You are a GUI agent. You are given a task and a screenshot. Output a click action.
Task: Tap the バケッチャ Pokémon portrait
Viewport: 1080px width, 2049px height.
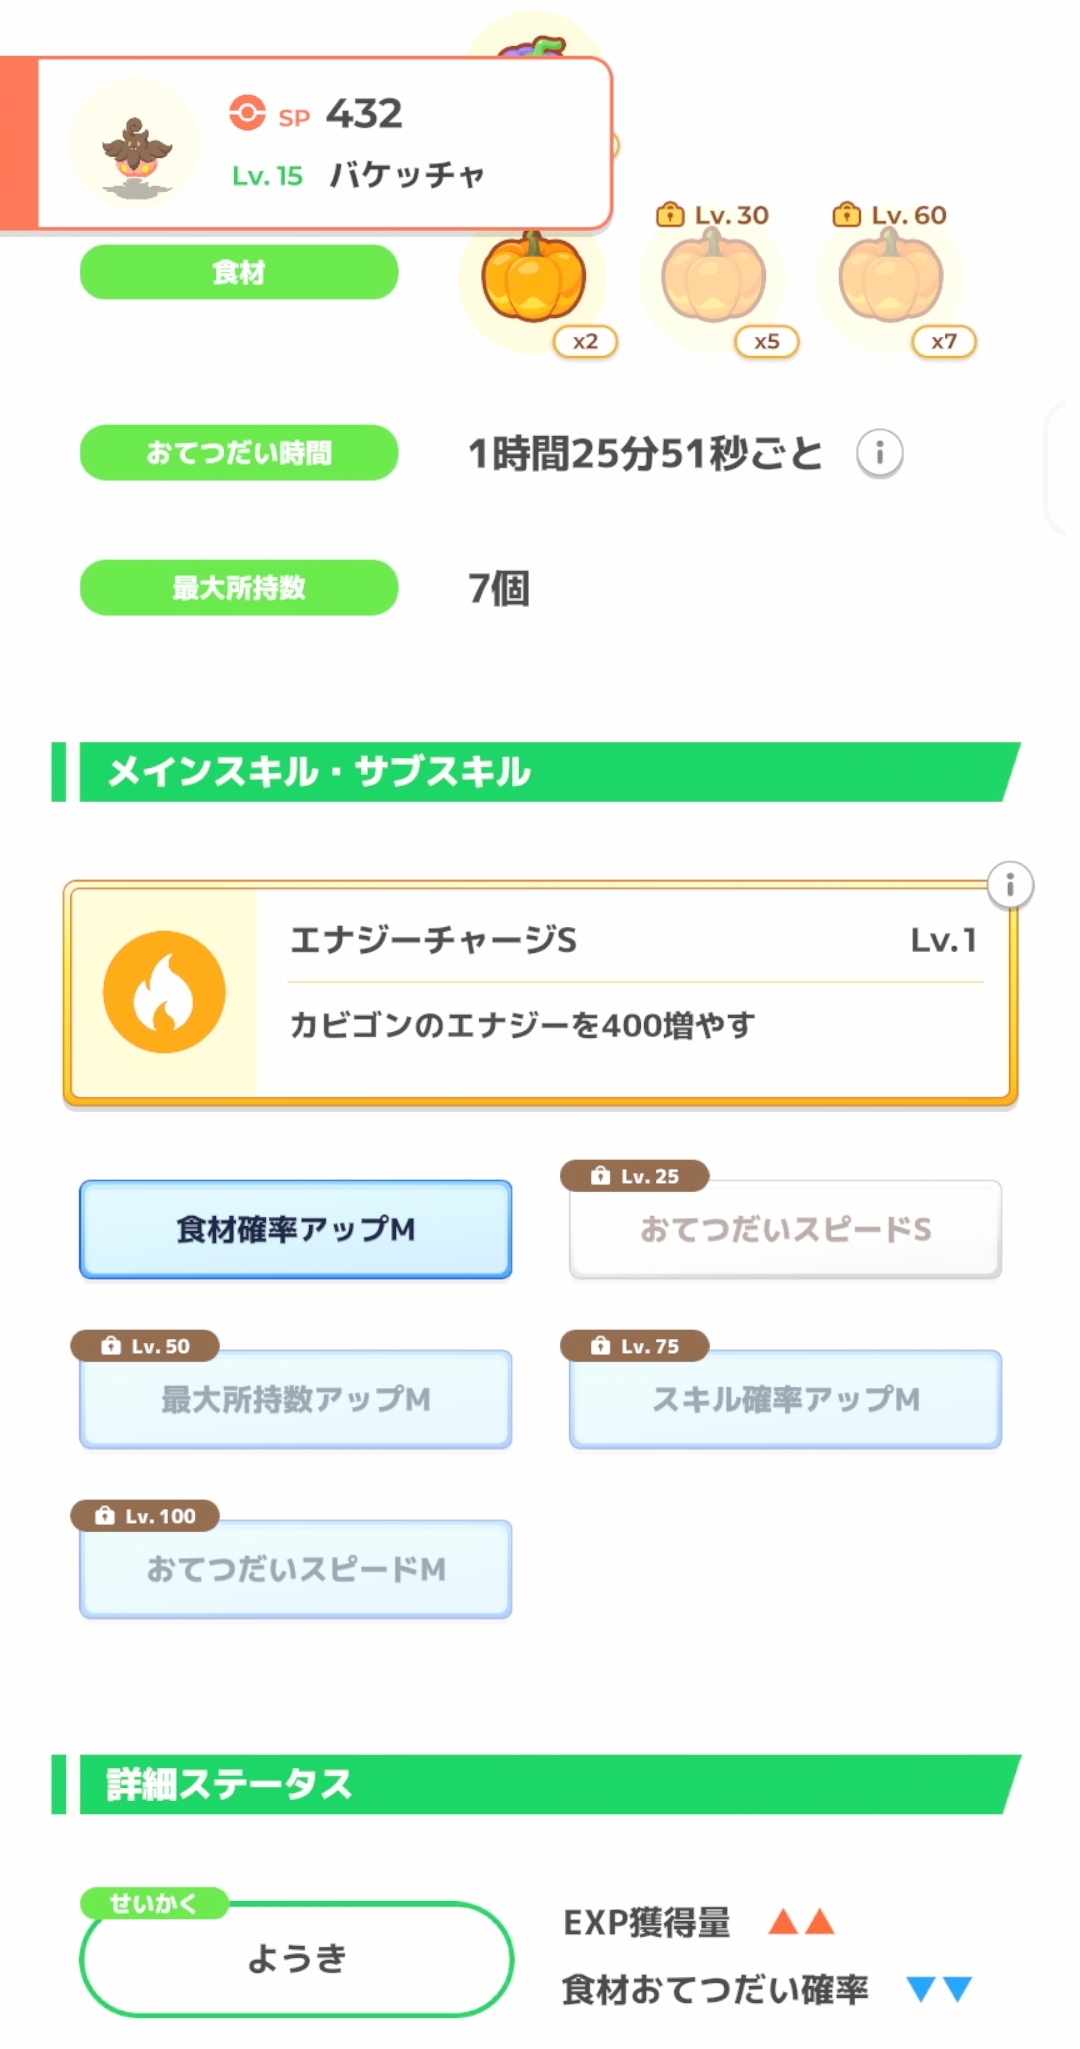[136, 145]
